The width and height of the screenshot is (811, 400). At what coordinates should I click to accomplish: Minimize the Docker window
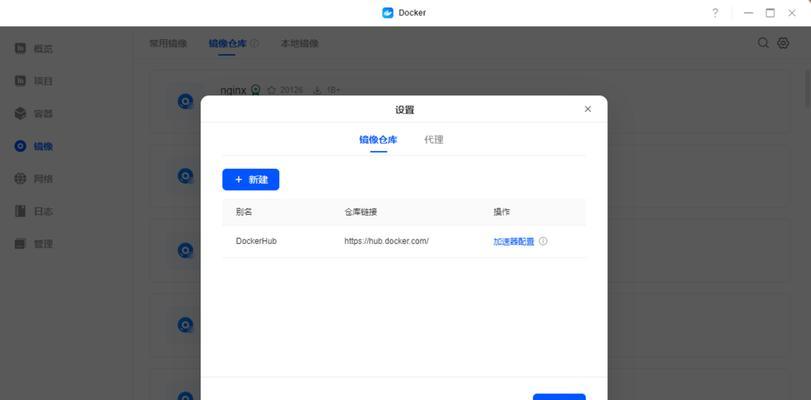click(748, 13)
